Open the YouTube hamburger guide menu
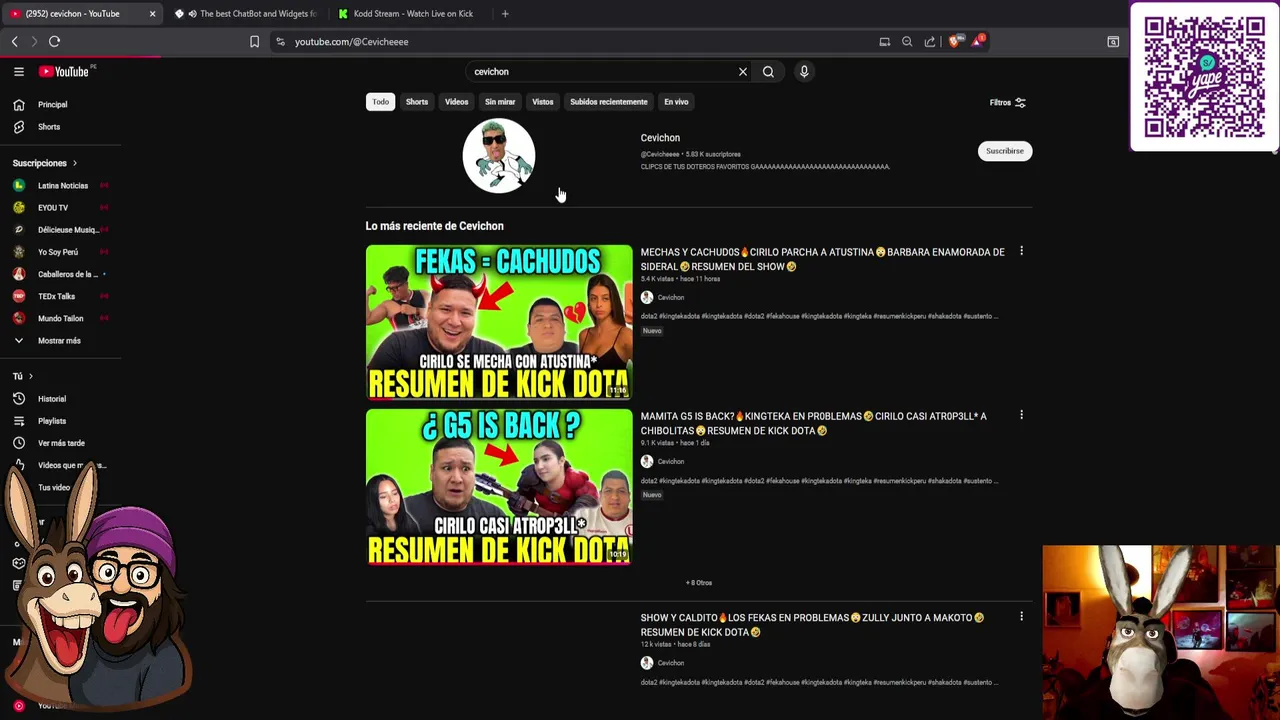1280x720 pixels. point(18,71)
